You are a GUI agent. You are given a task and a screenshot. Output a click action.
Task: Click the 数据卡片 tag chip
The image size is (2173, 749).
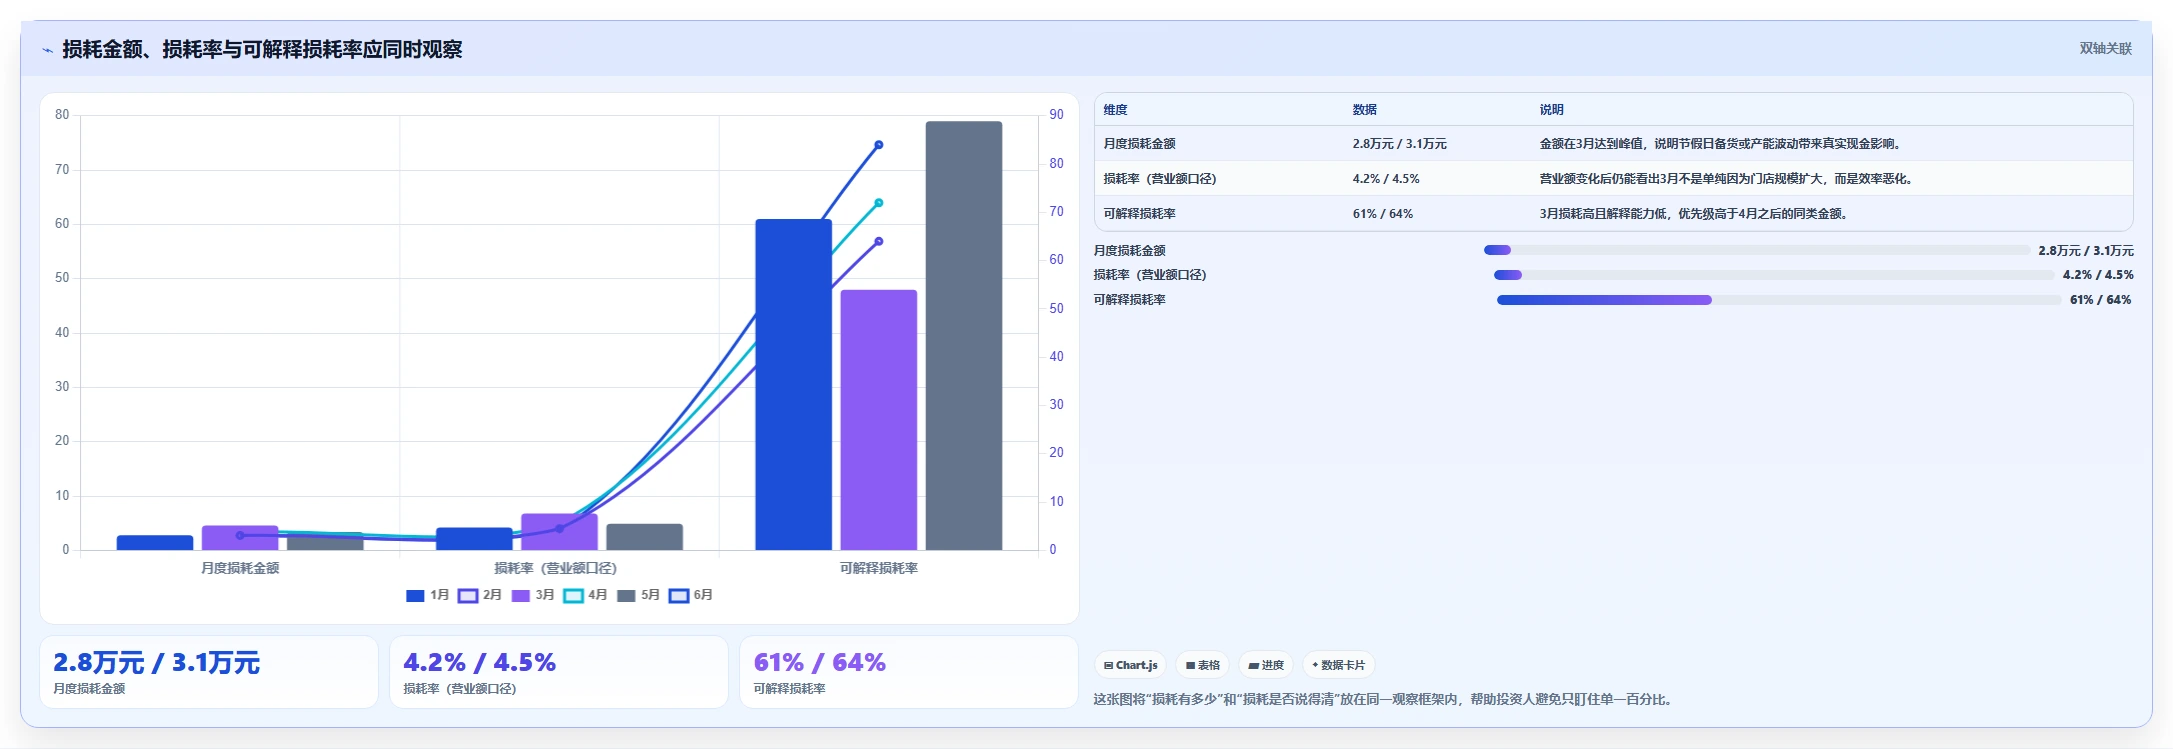pos(1339,665)
